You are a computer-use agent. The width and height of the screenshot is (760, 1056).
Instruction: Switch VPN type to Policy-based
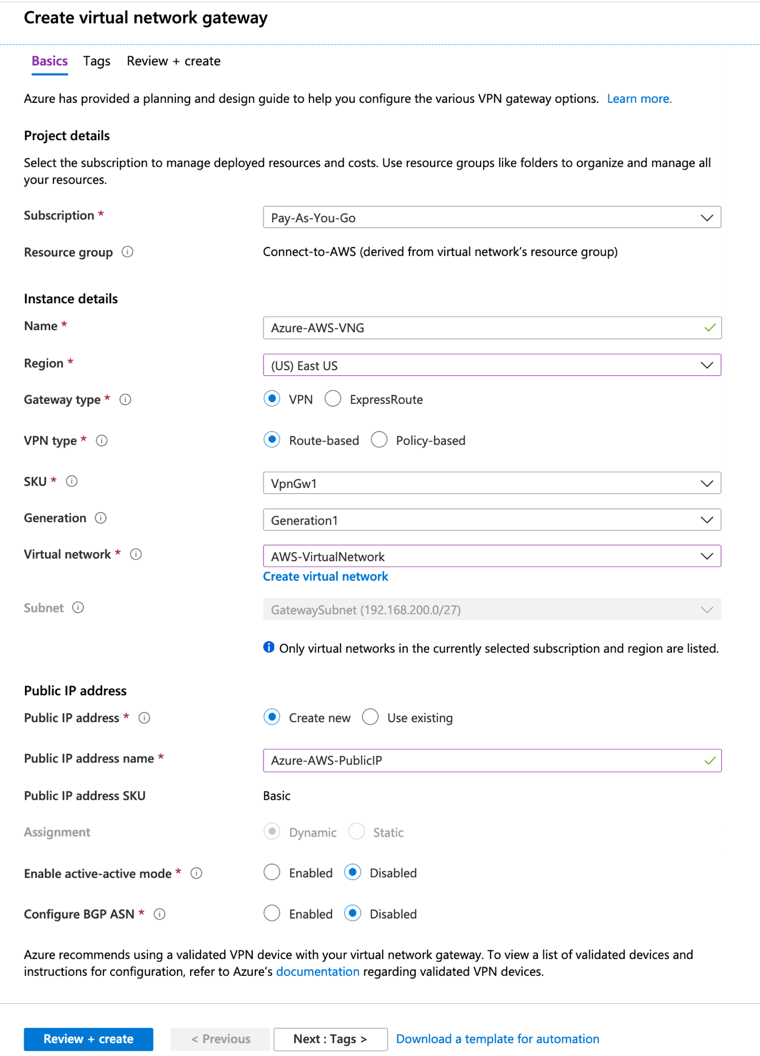(377, 440)
